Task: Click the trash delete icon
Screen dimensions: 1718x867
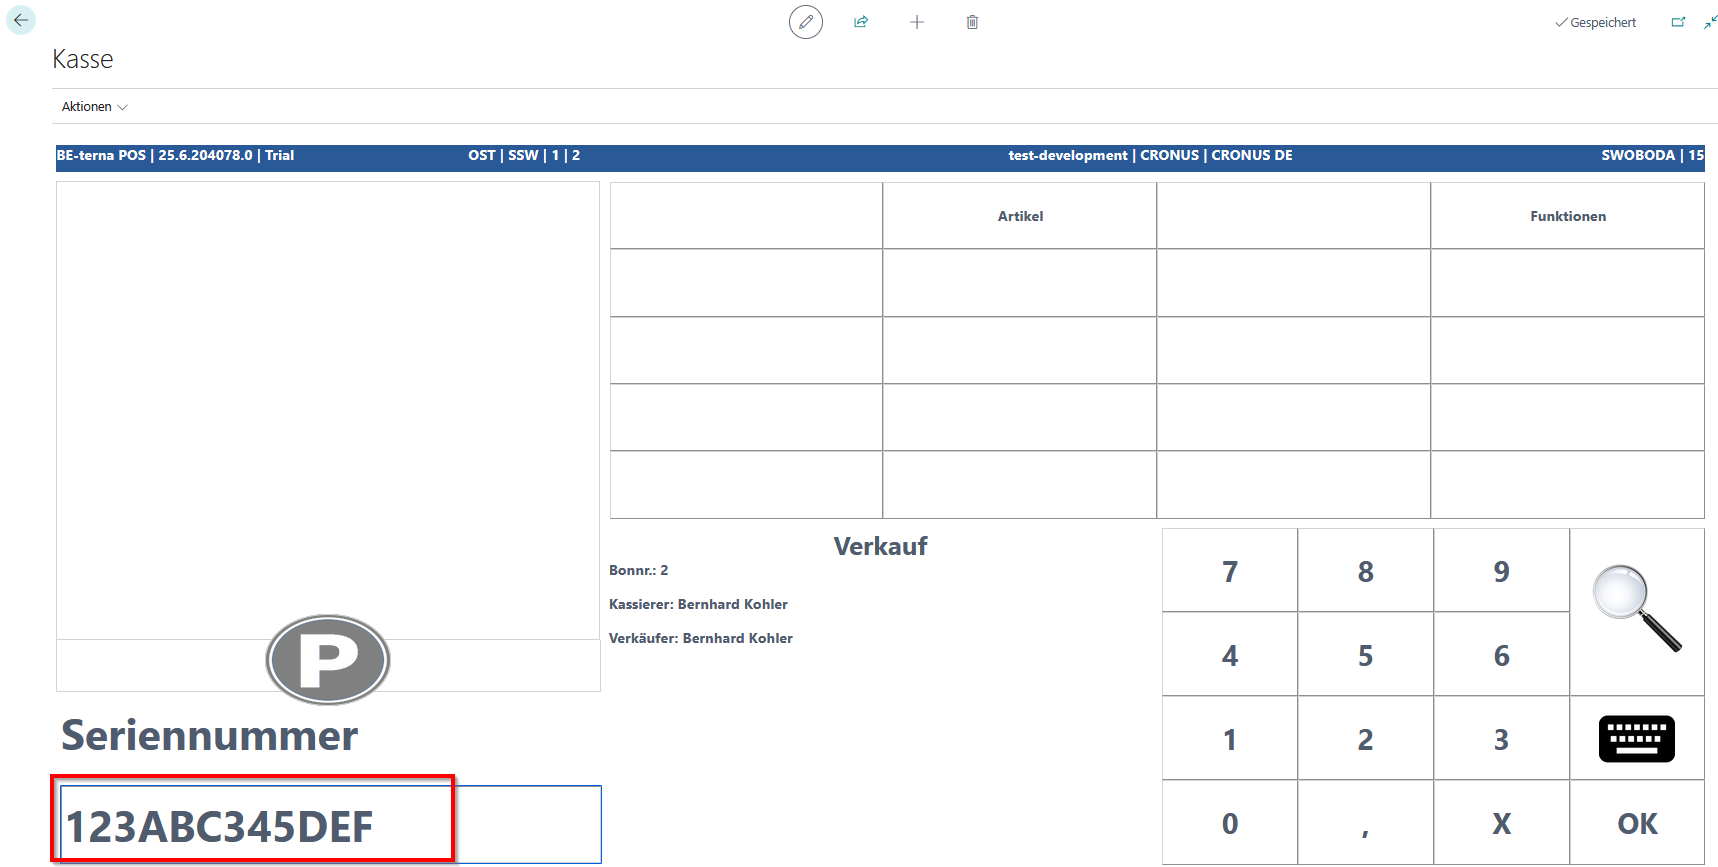Action: [972, 22]
